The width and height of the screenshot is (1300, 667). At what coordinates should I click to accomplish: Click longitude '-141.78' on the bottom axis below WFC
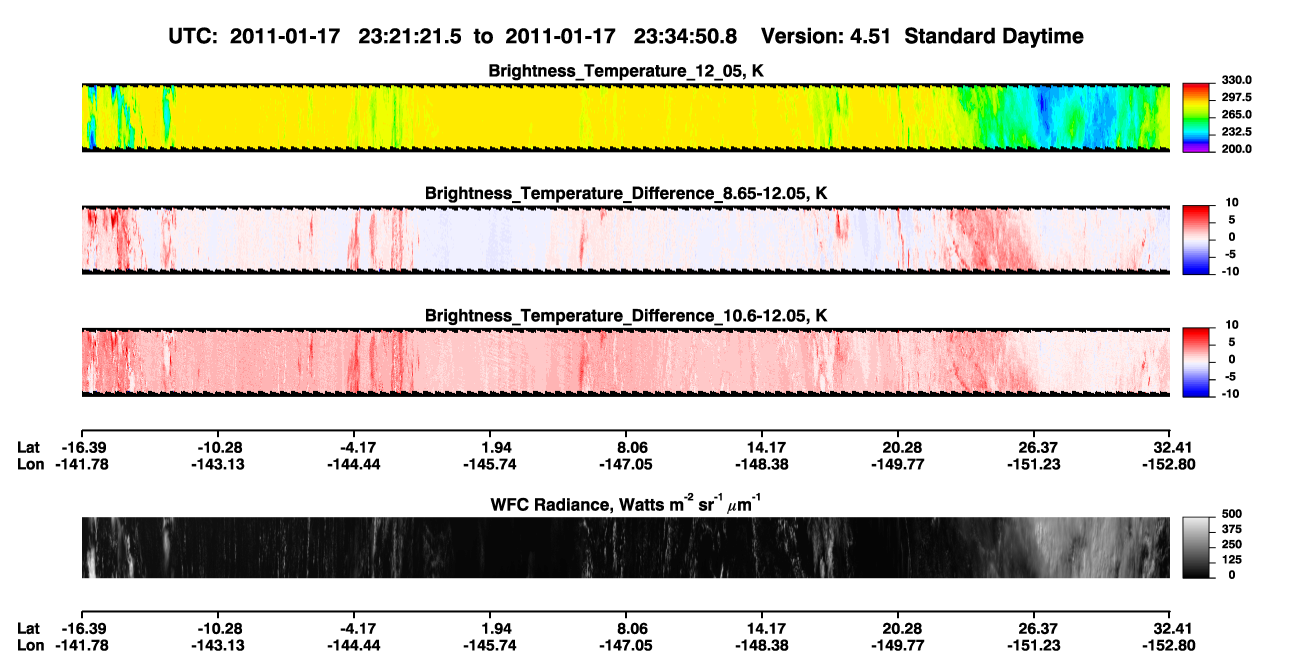click(x=81, y=645)
